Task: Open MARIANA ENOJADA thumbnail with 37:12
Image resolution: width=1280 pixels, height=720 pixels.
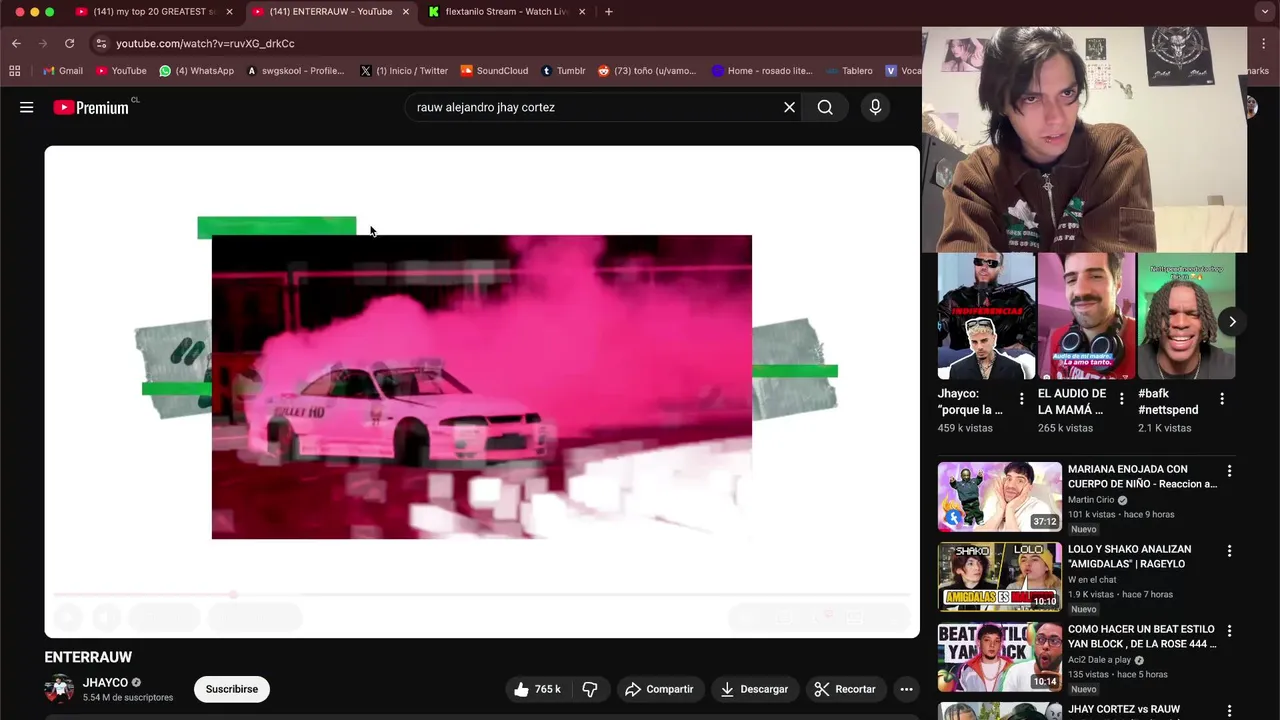Action: coord(999,496)
